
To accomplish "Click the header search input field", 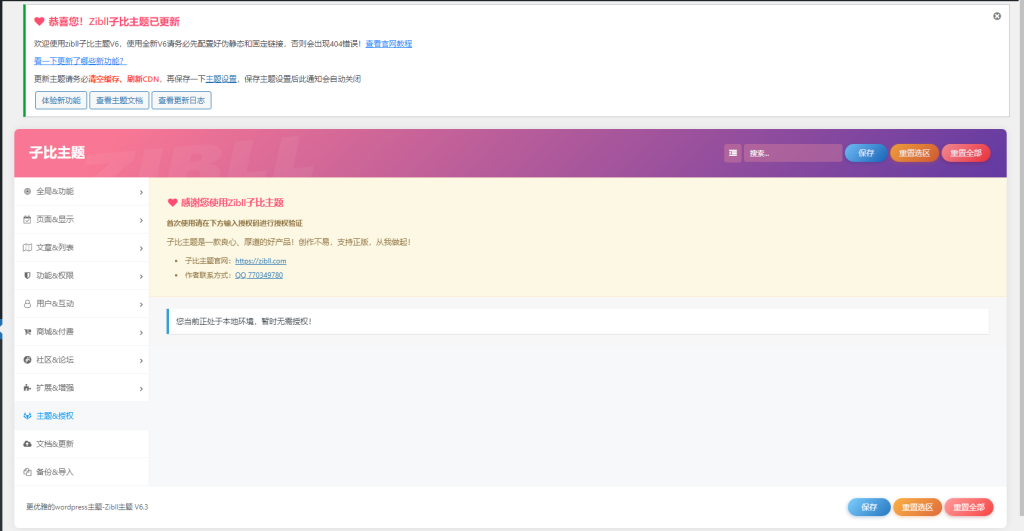I will pos(792,153).
